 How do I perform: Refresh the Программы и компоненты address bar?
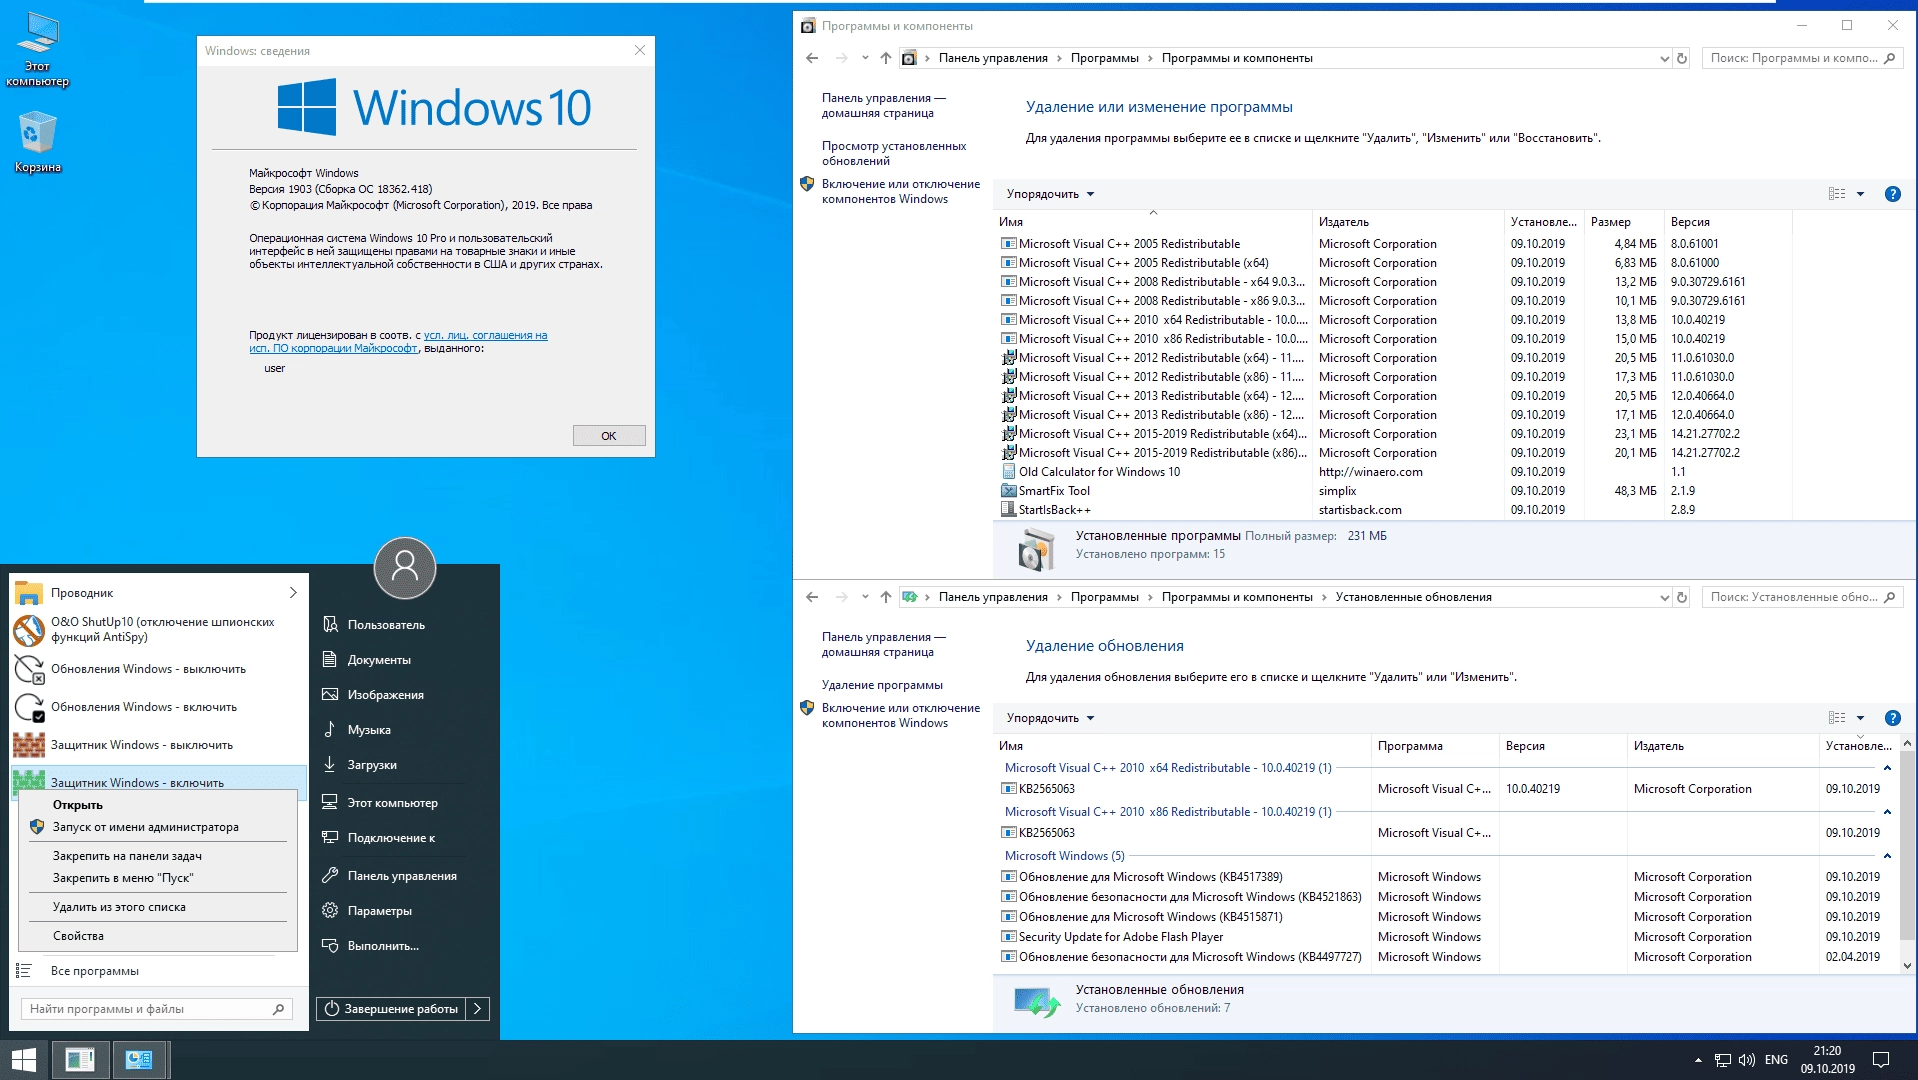pyautogui.click(x=1682, y=58)
